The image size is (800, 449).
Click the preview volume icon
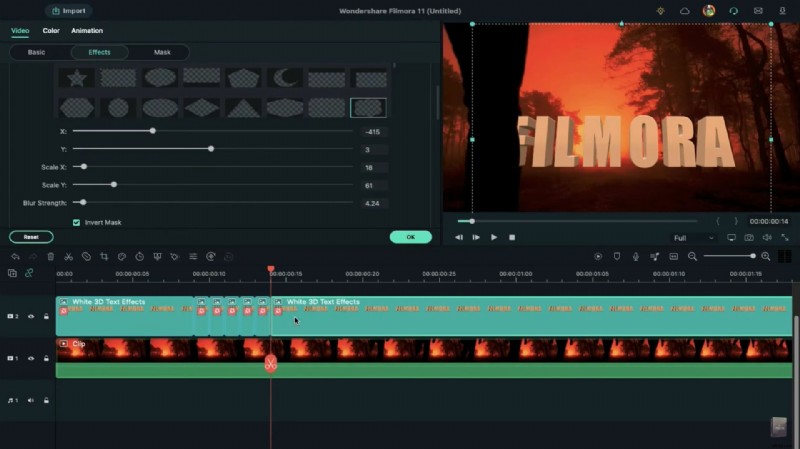pos(767,238)
